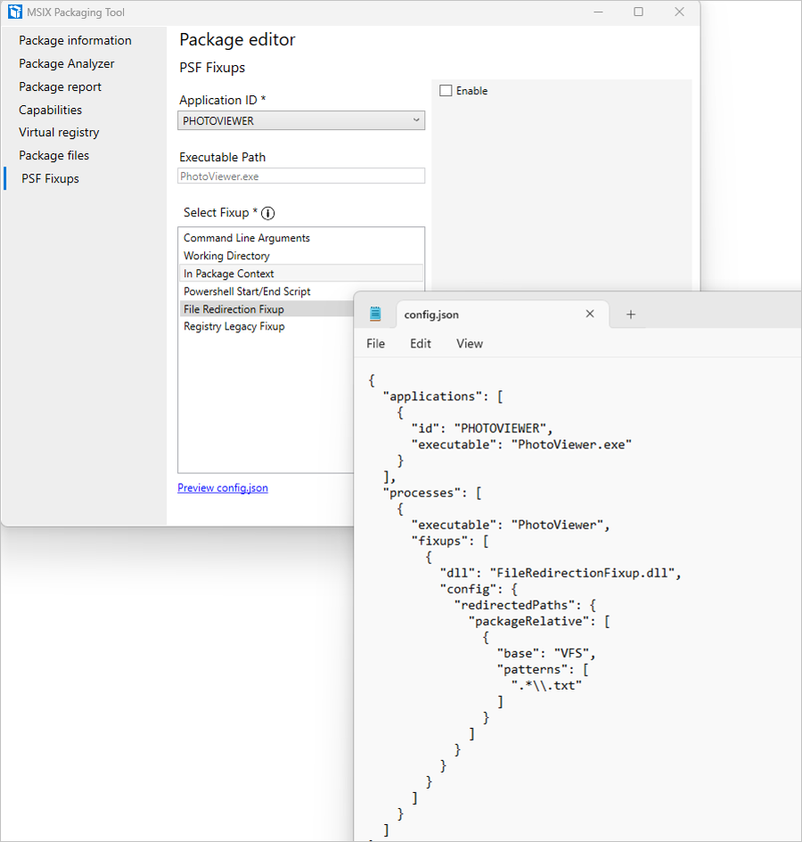
Task: Open Package Analyzer page
Action: click(x=67, y=63)
